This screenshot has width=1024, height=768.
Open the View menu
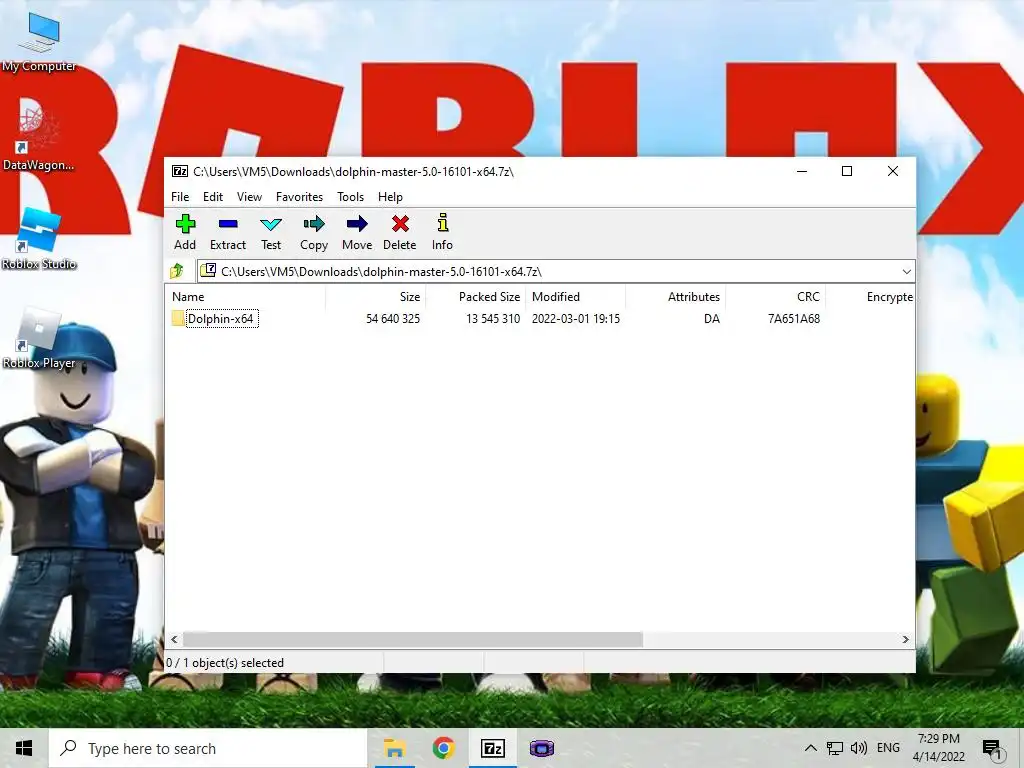tap(249, 197)
